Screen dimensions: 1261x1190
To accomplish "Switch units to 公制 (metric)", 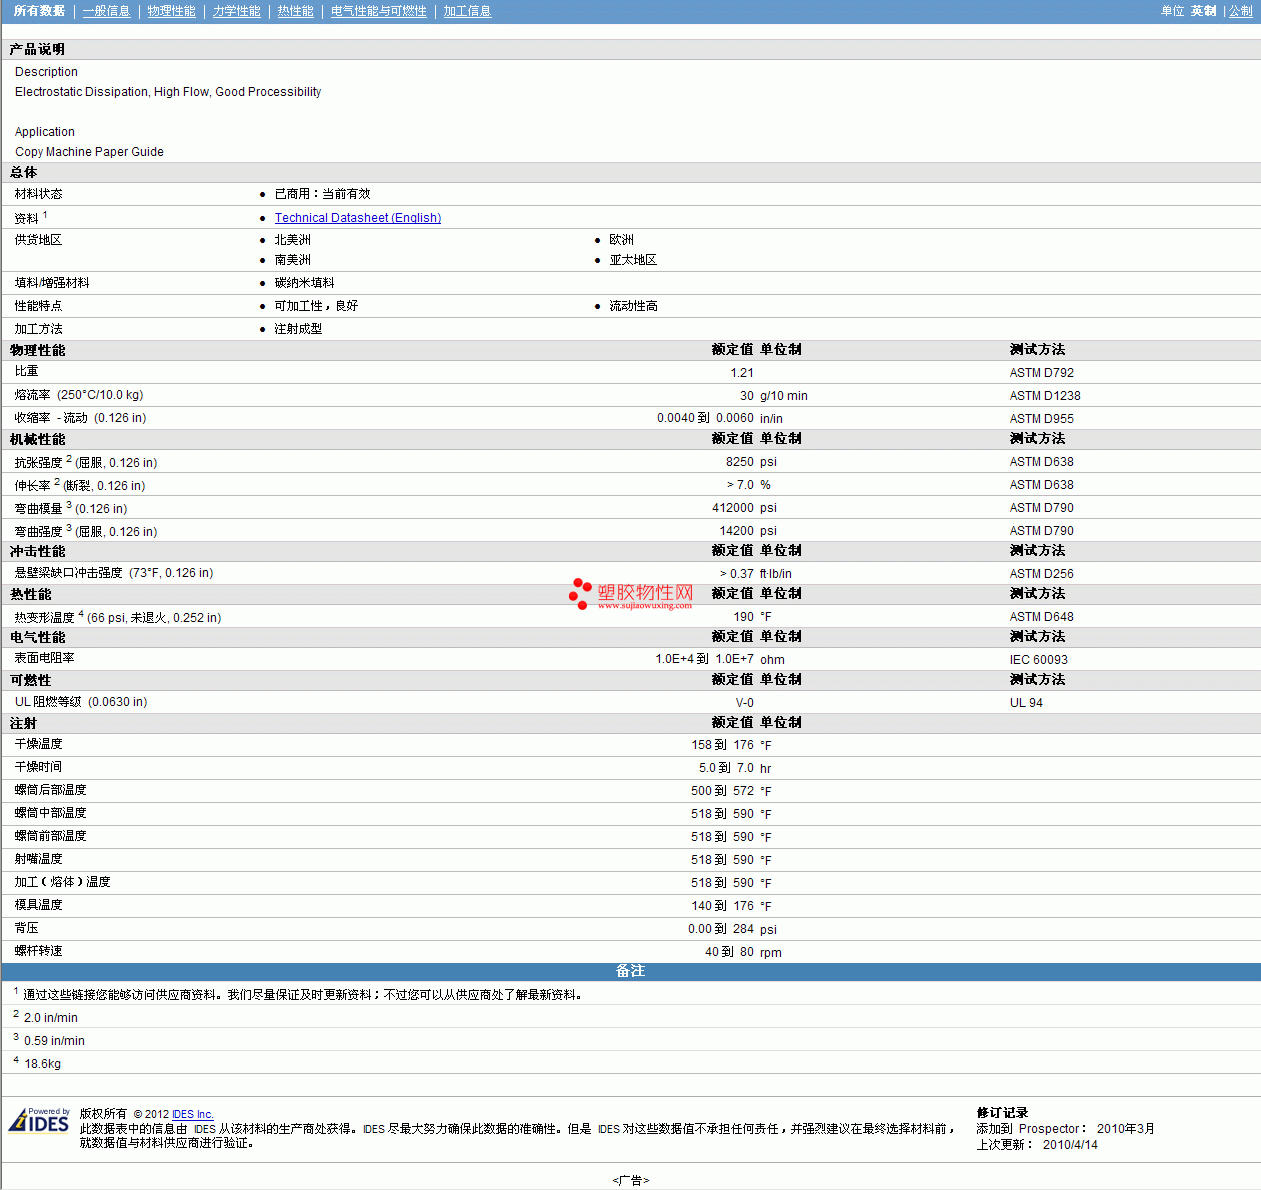I will point(1240,11).
